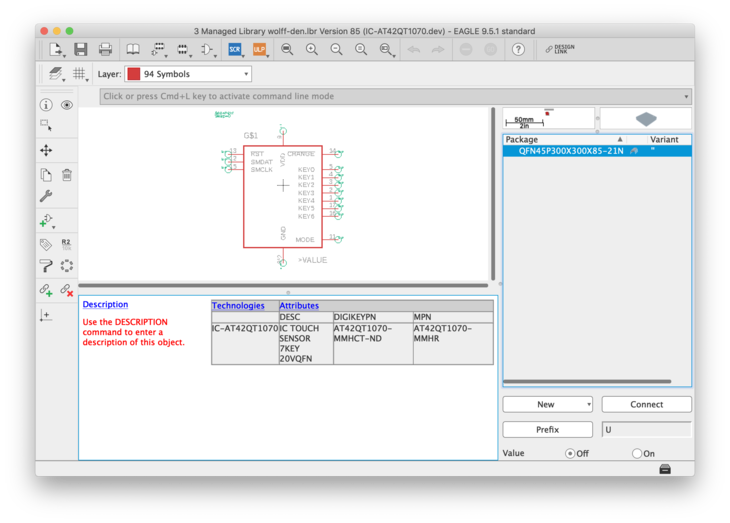Click the Save disk icon
Screen dimensions: 730x523
pos(80,49)
